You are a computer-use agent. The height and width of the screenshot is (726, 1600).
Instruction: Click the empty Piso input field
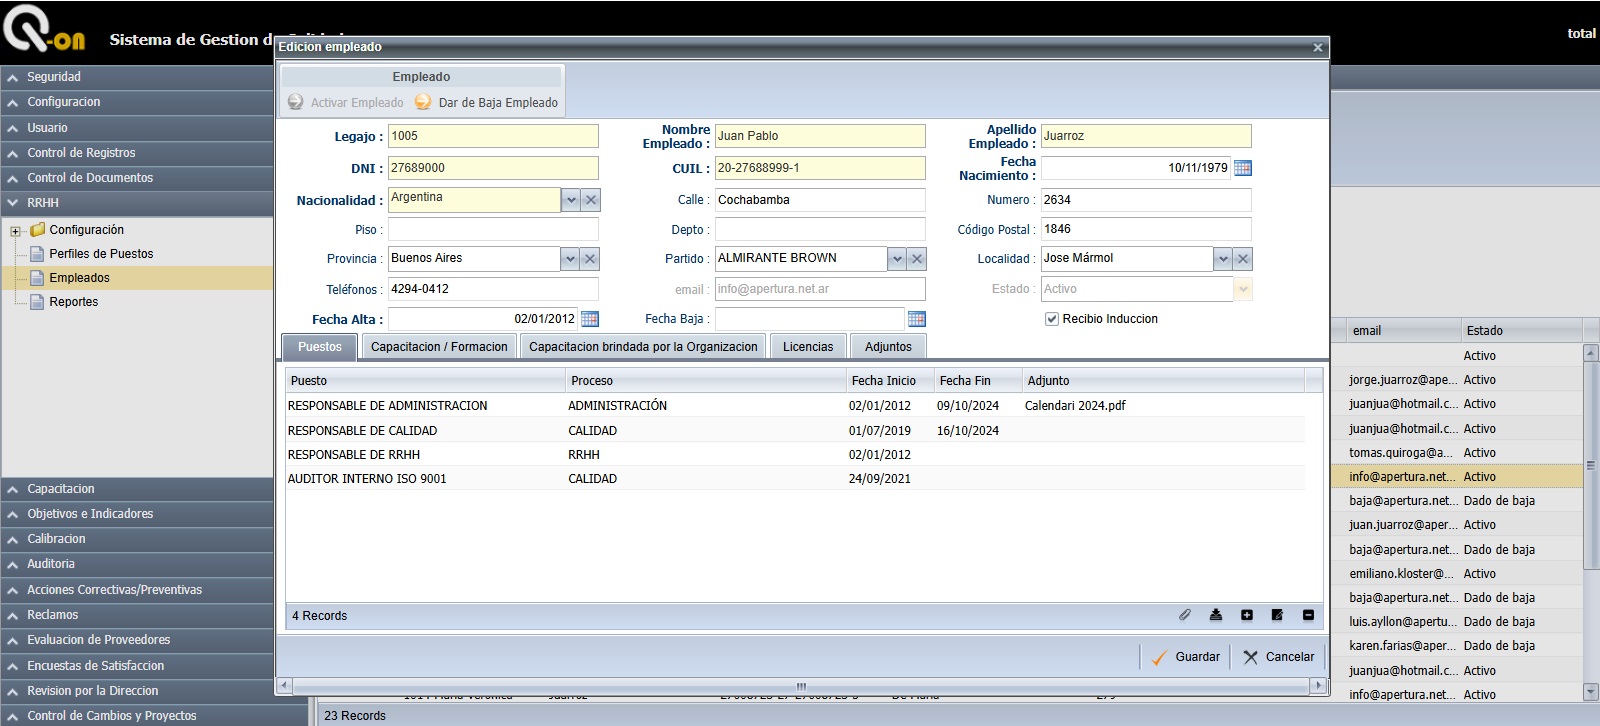pos(493,229)
